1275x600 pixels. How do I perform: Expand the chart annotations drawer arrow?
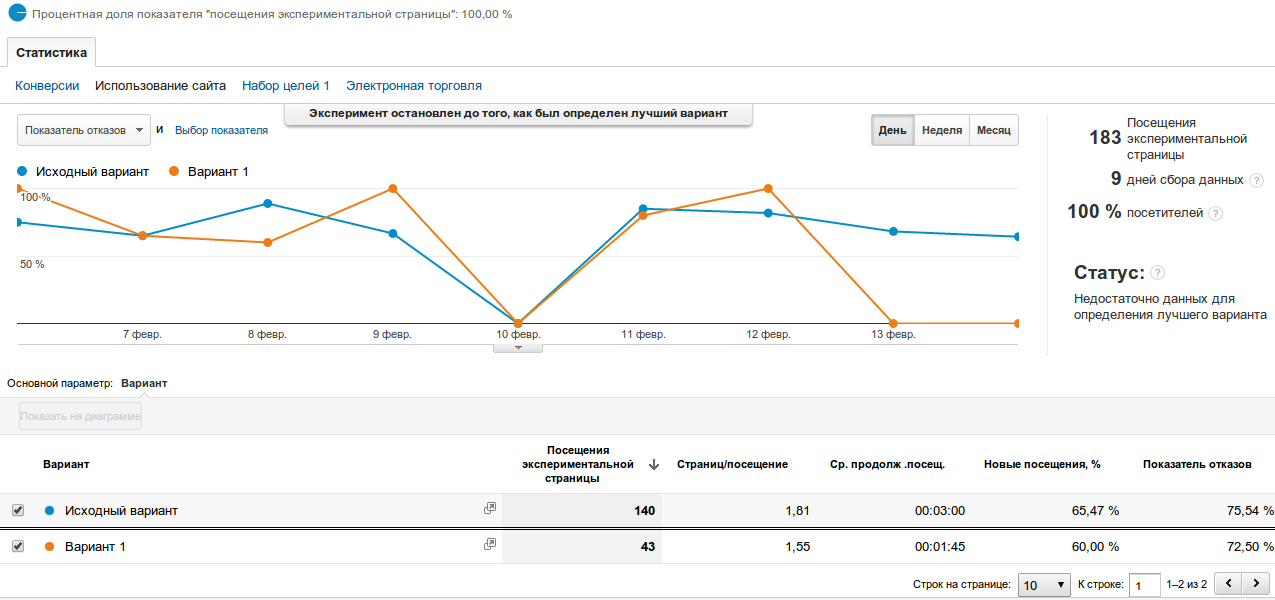(x=518, y=348)
